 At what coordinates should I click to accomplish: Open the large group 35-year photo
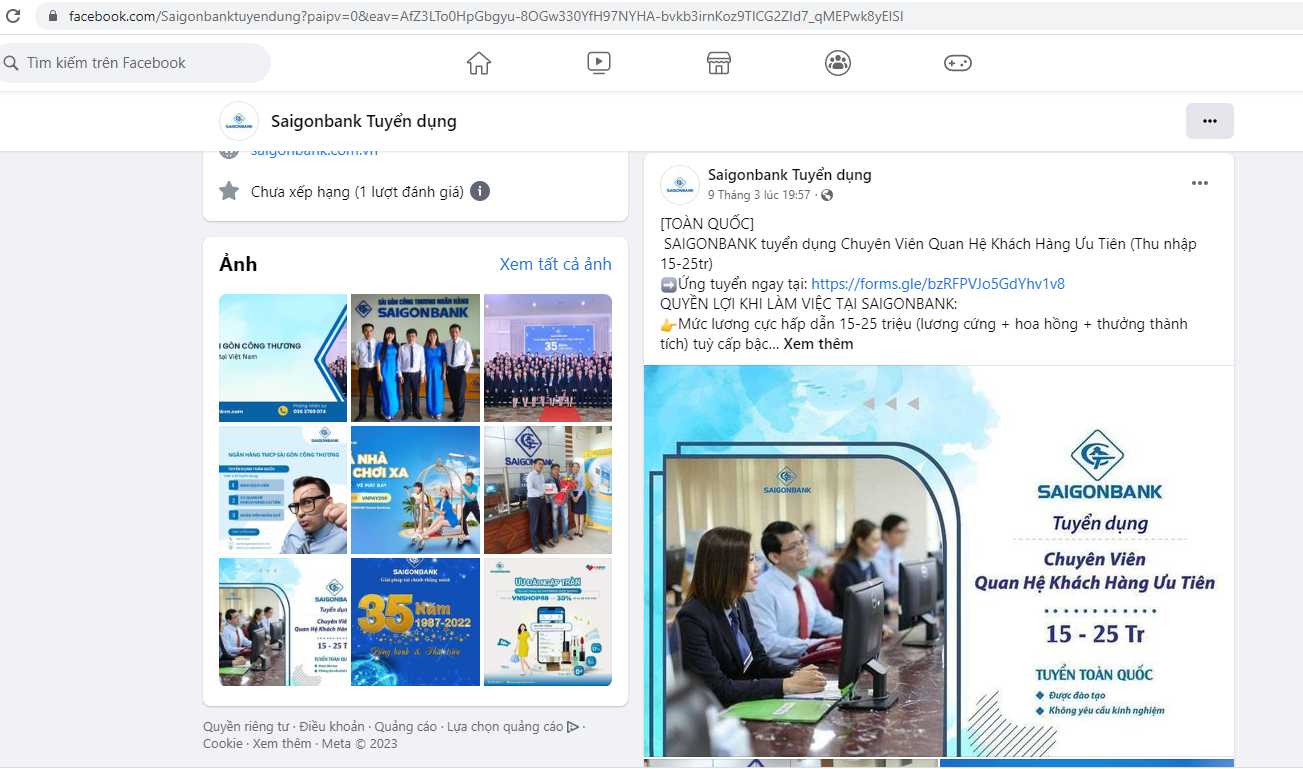click(x=548, y=358)
